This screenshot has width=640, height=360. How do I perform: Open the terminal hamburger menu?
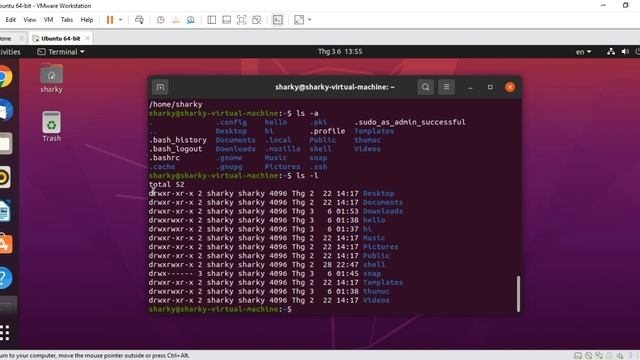tap(446, 87)
